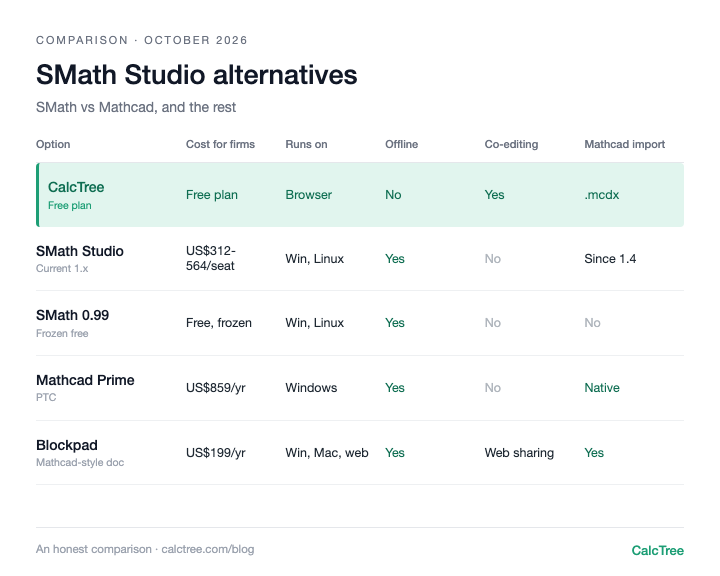Image resolution: width=720 pixels, height=576 pixels.
Task: Click the Co-editing 'Yes' cell for CalcTree
Action: click(495, 195)
